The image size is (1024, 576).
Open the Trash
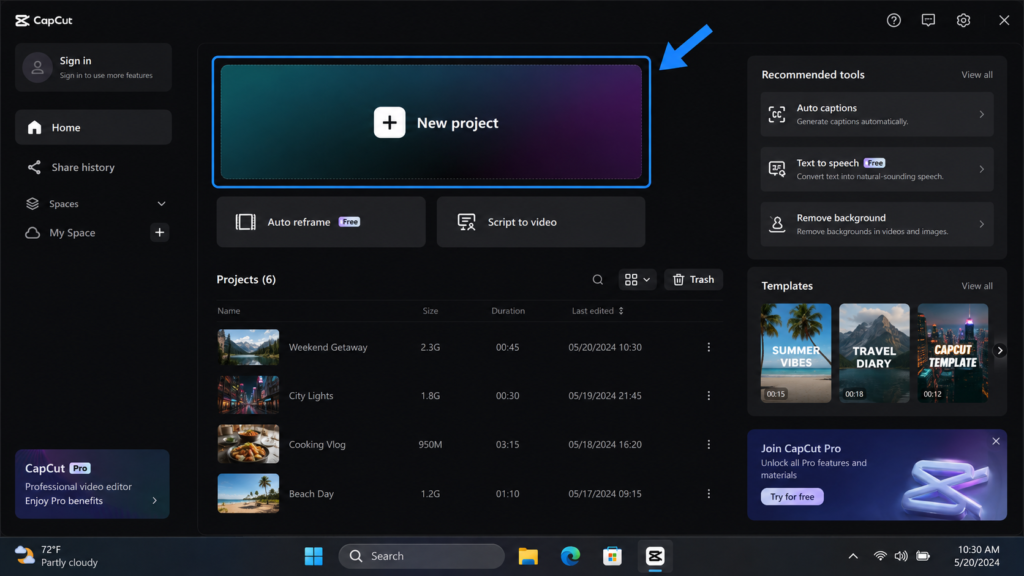(x=694, y=280)
